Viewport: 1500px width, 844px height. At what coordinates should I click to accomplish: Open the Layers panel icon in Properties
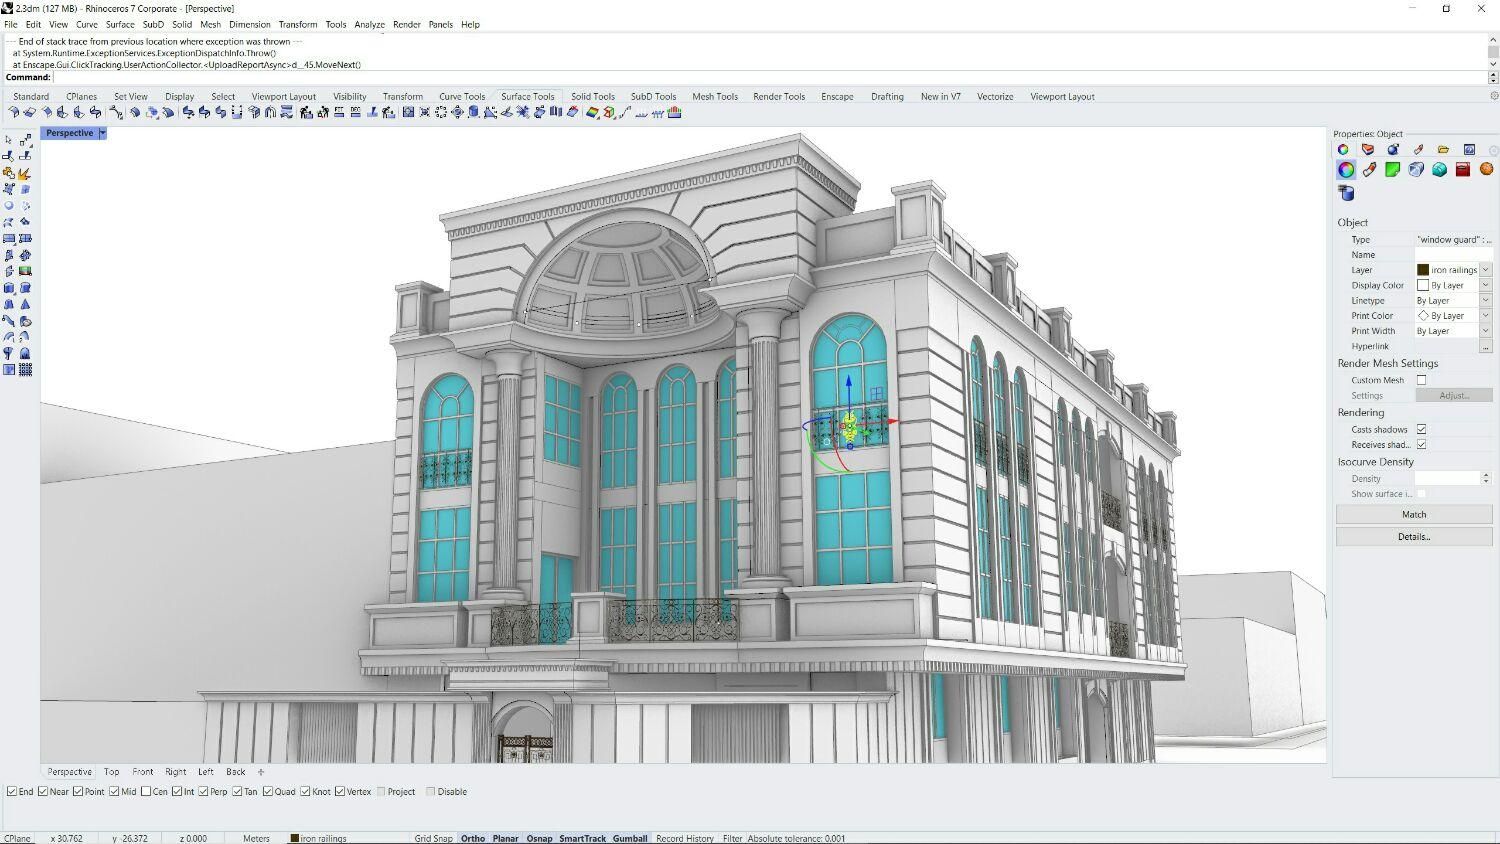[x=1368, y=150]
